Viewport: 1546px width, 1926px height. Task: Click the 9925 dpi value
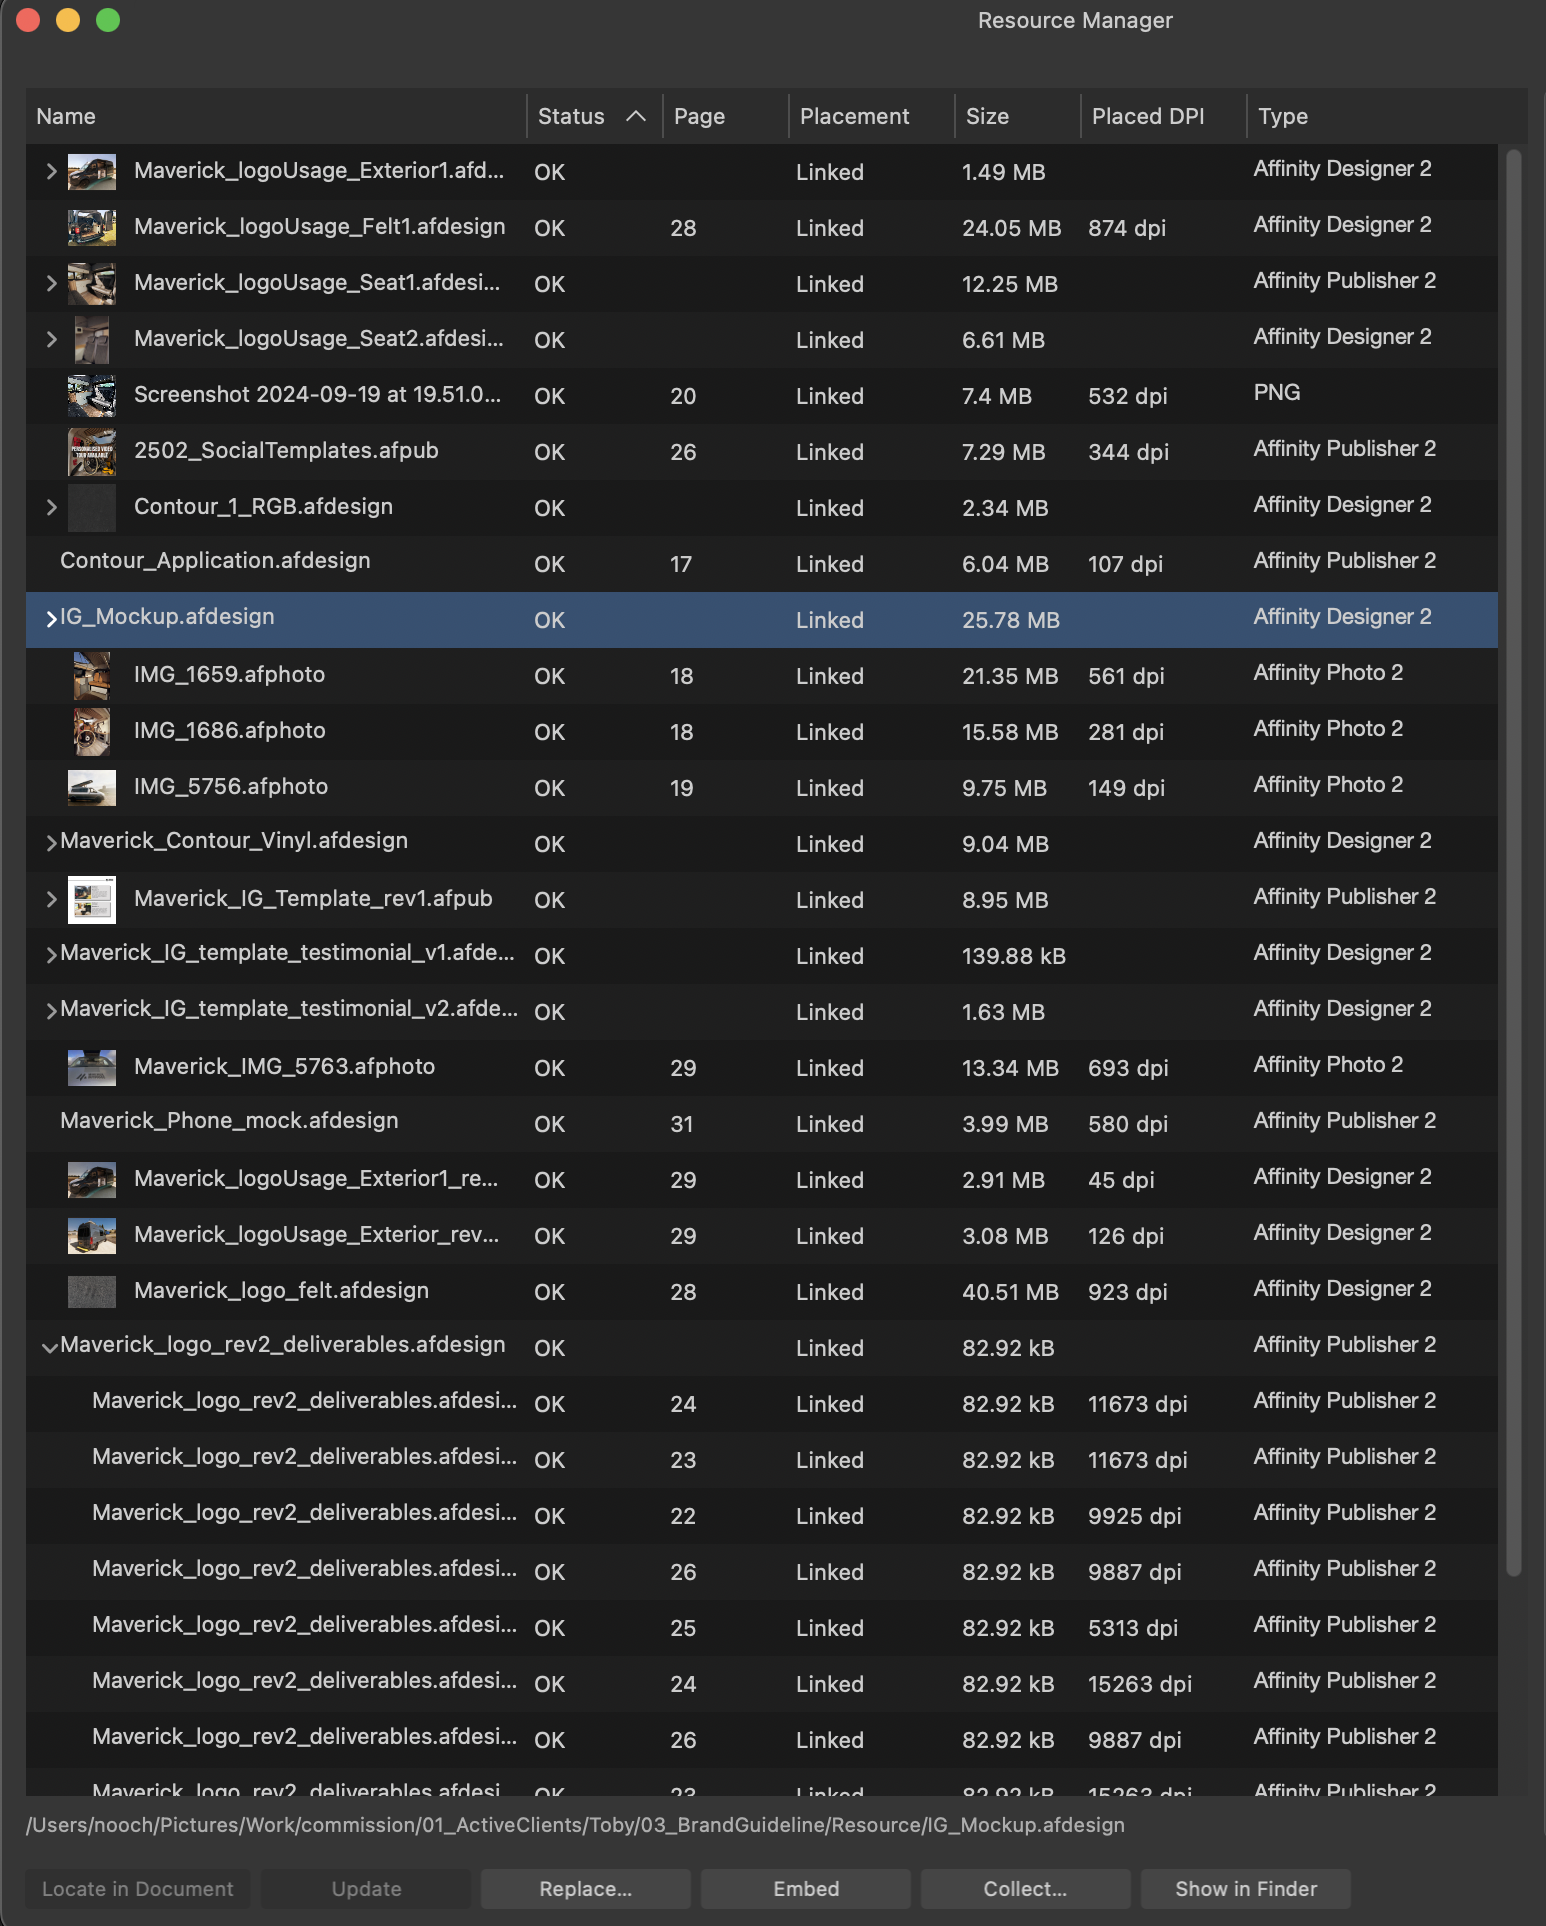coord(1135,1516)
